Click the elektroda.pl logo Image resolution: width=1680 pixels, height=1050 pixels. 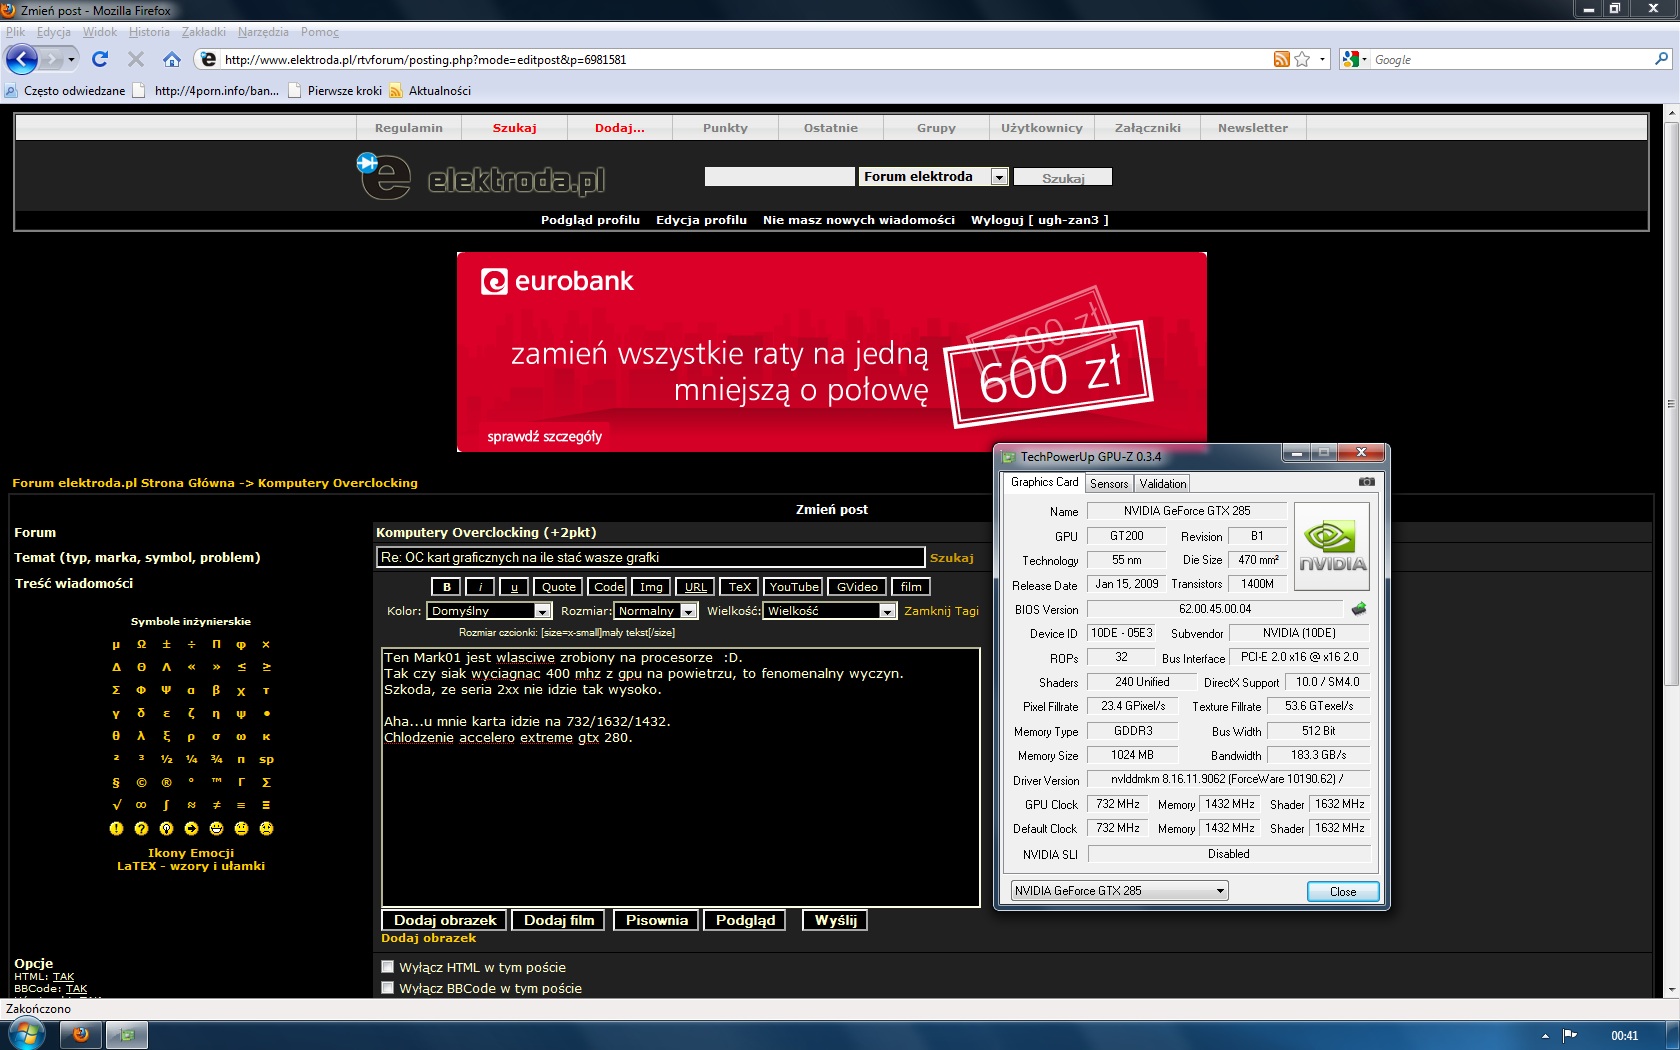click(x=481, y=176)
